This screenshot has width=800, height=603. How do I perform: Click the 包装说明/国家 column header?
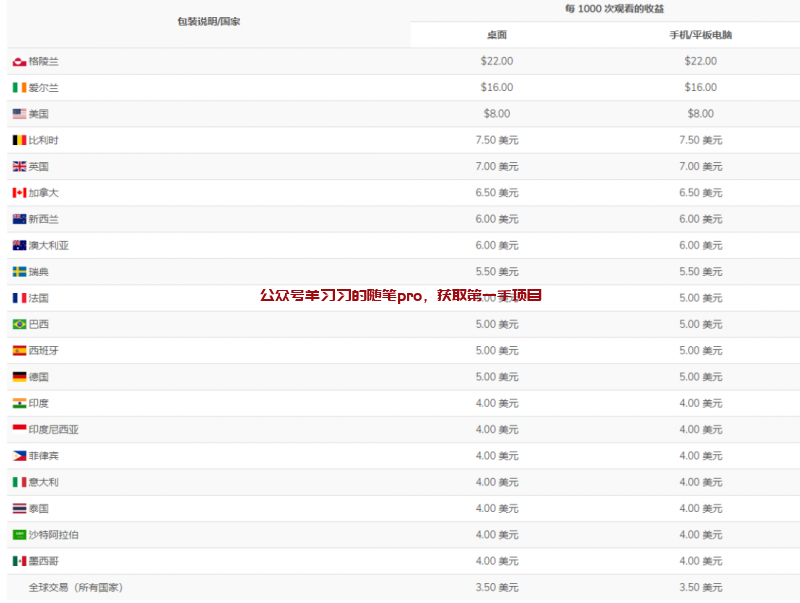(208, 21)
